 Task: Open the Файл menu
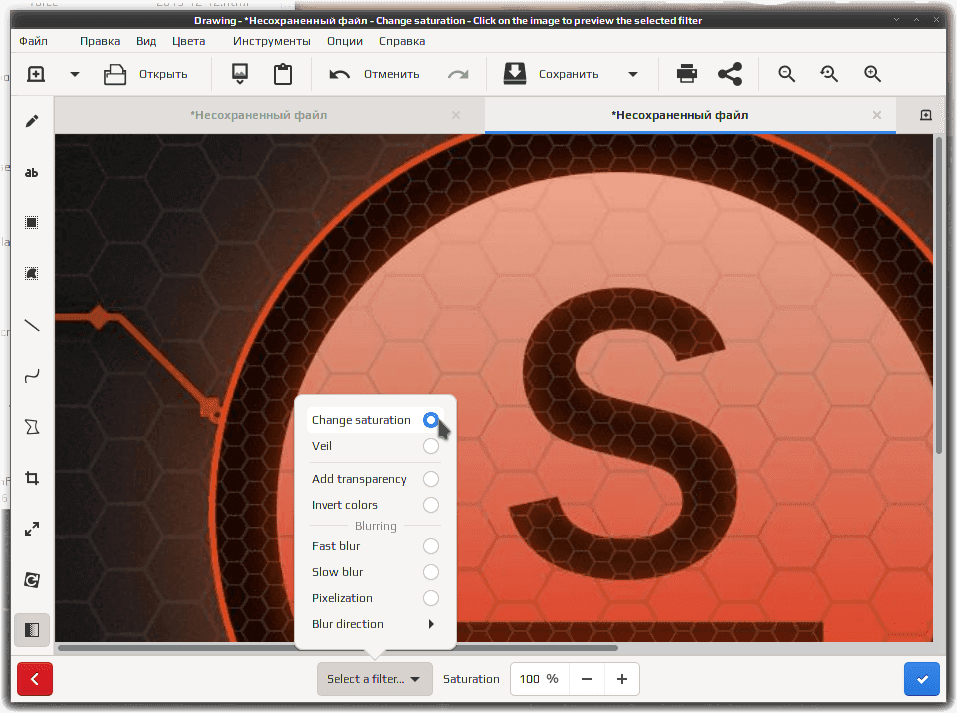click(x=34, y=41)
